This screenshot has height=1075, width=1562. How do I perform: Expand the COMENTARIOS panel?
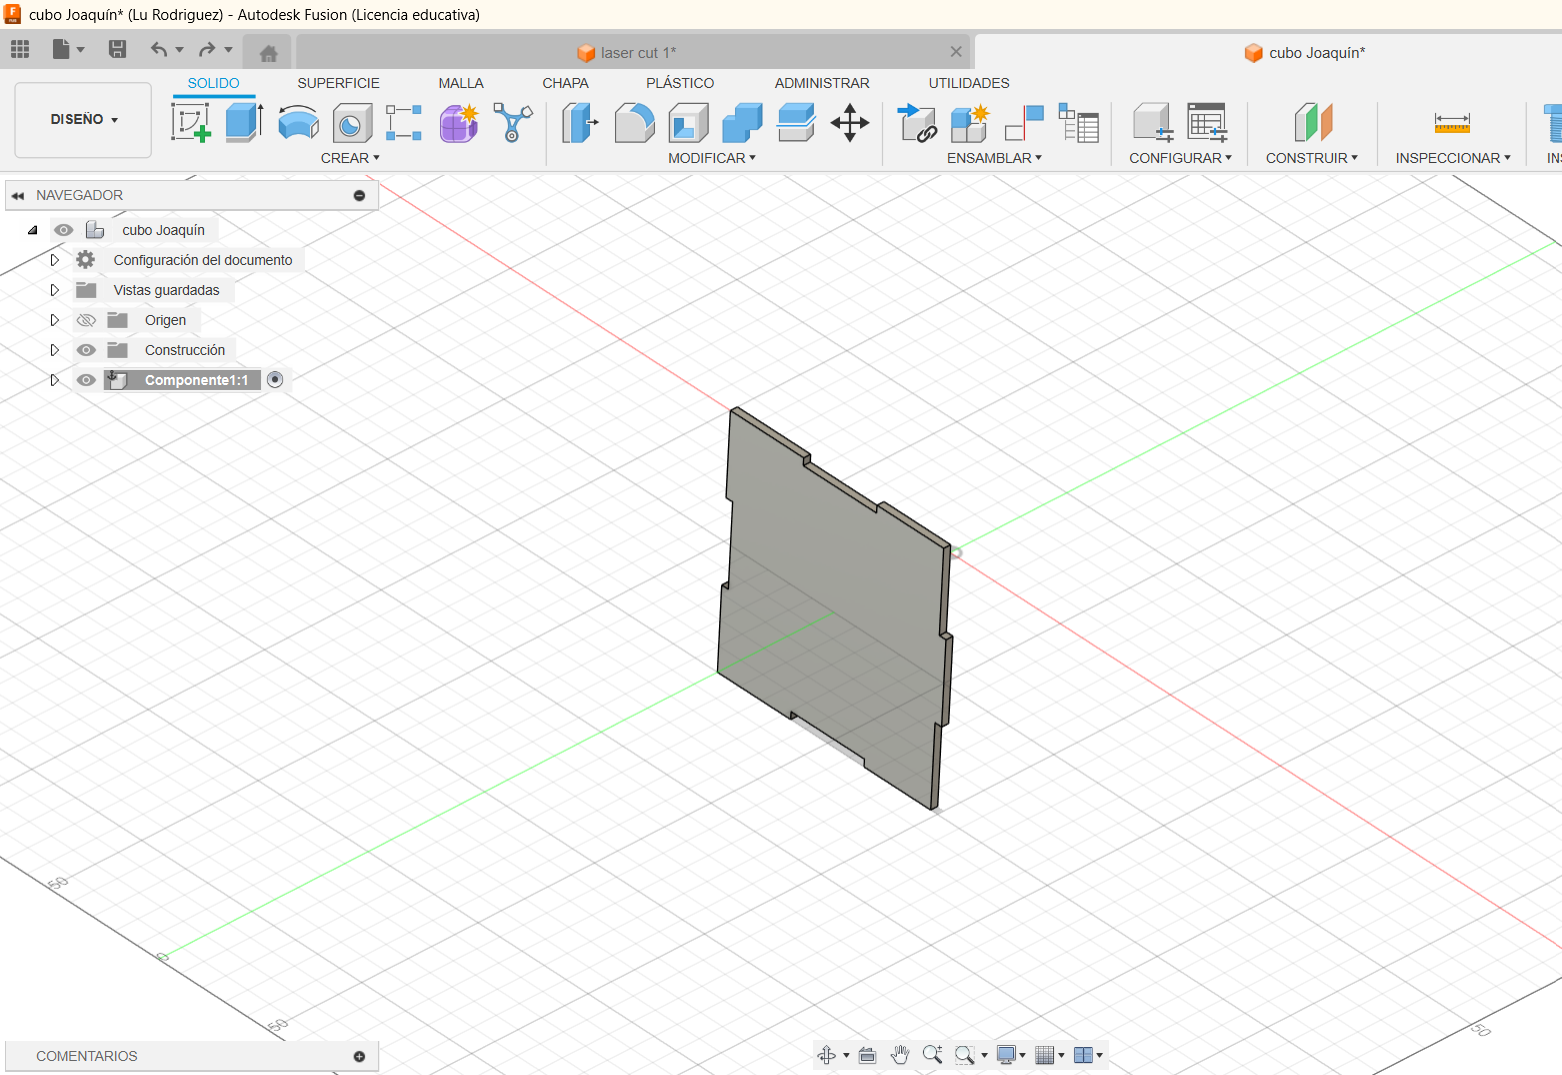[x=359, y=1056]
